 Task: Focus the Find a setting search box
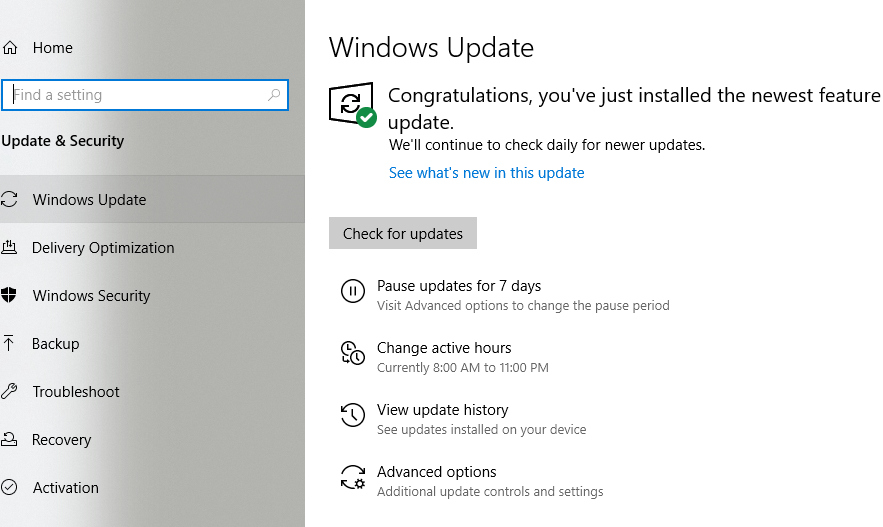pos(145,95)
